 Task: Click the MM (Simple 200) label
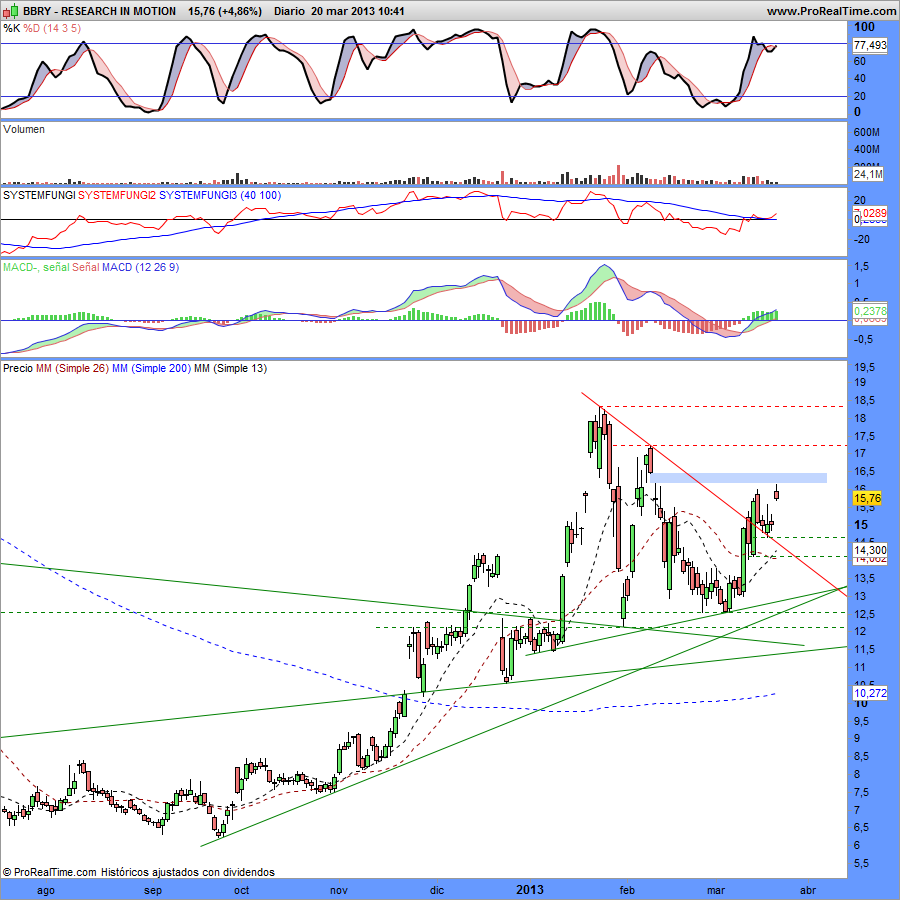pos(151,368)
